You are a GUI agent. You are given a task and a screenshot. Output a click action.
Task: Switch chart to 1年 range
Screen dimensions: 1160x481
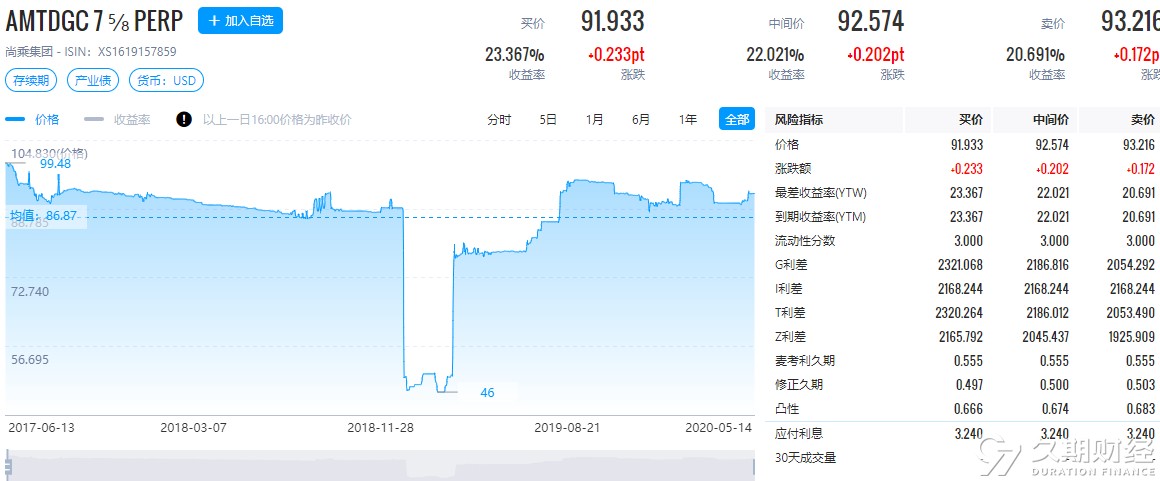pos(688,119)
